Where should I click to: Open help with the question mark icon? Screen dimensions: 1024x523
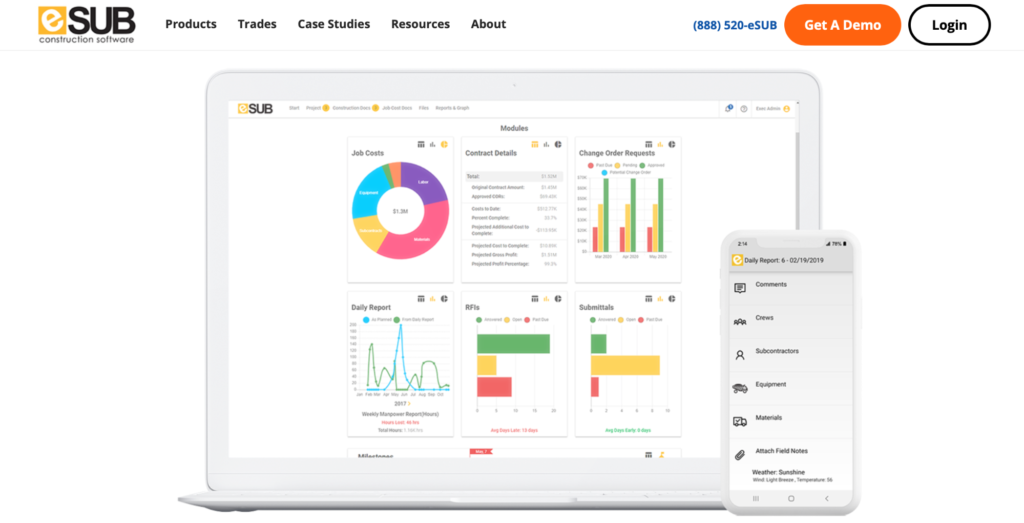click(743, 108)
